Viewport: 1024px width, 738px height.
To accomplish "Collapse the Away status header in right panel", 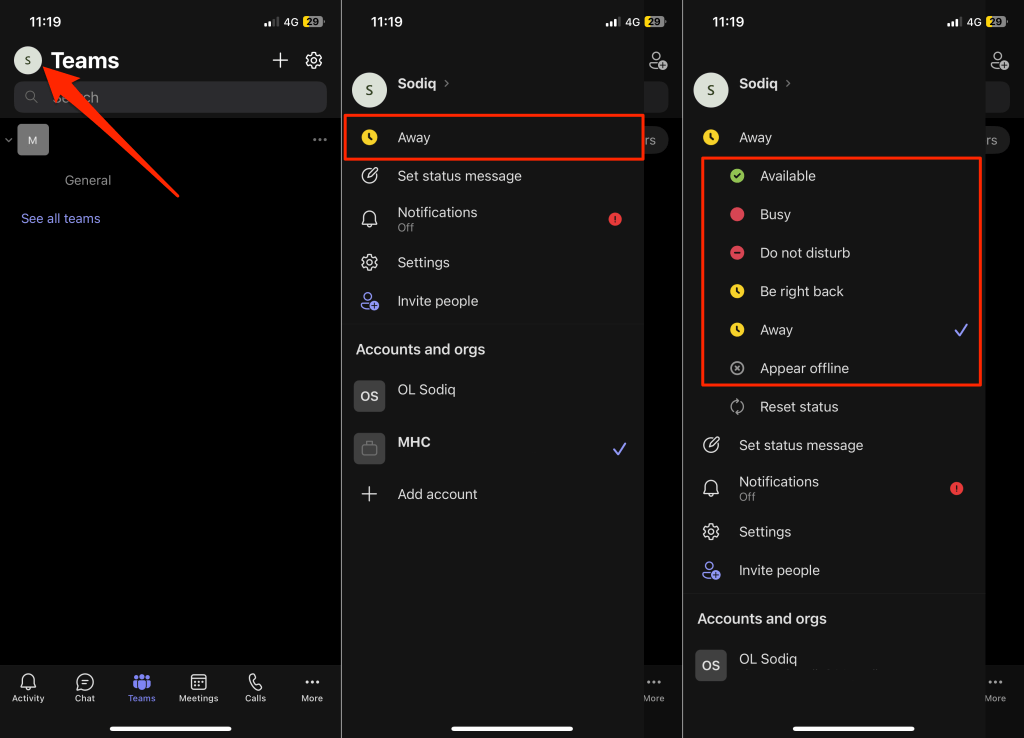I will click(835, 137).
